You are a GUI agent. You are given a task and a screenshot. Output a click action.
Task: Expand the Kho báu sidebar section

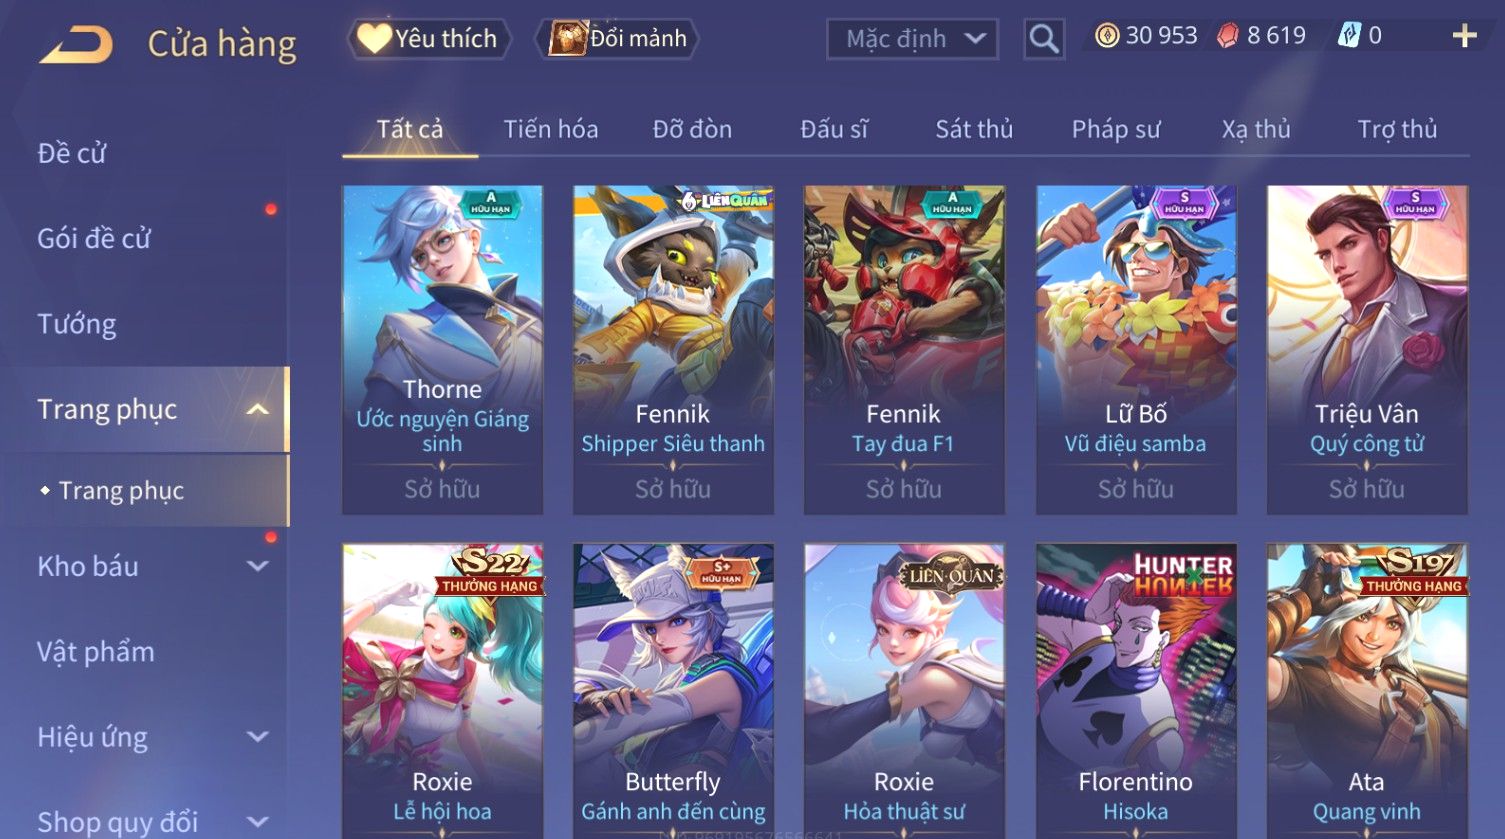click(x=257, y=566)
